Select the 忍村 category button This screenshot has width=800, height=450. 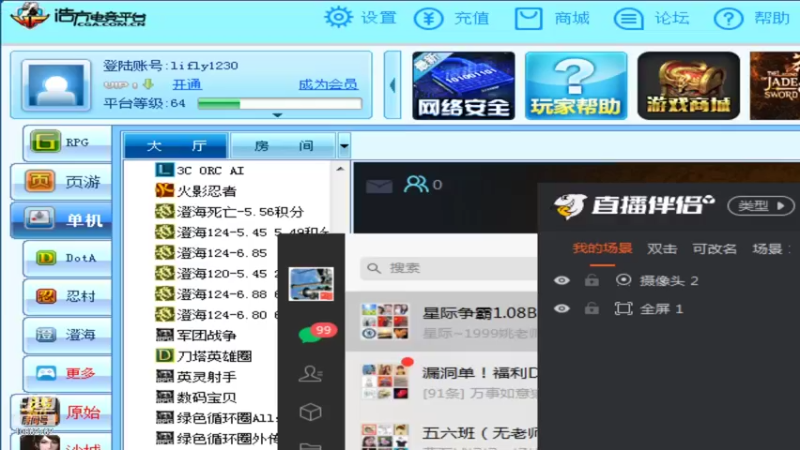coord(67,296)
